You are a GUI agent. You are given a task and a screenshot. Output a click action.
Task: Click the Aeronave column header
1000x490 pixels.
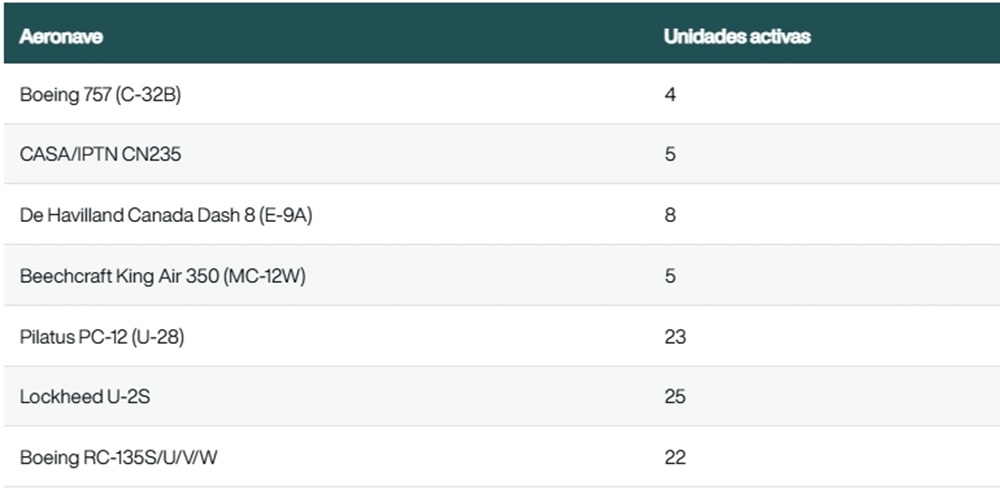pyautogui.click(x=61, y=37)
